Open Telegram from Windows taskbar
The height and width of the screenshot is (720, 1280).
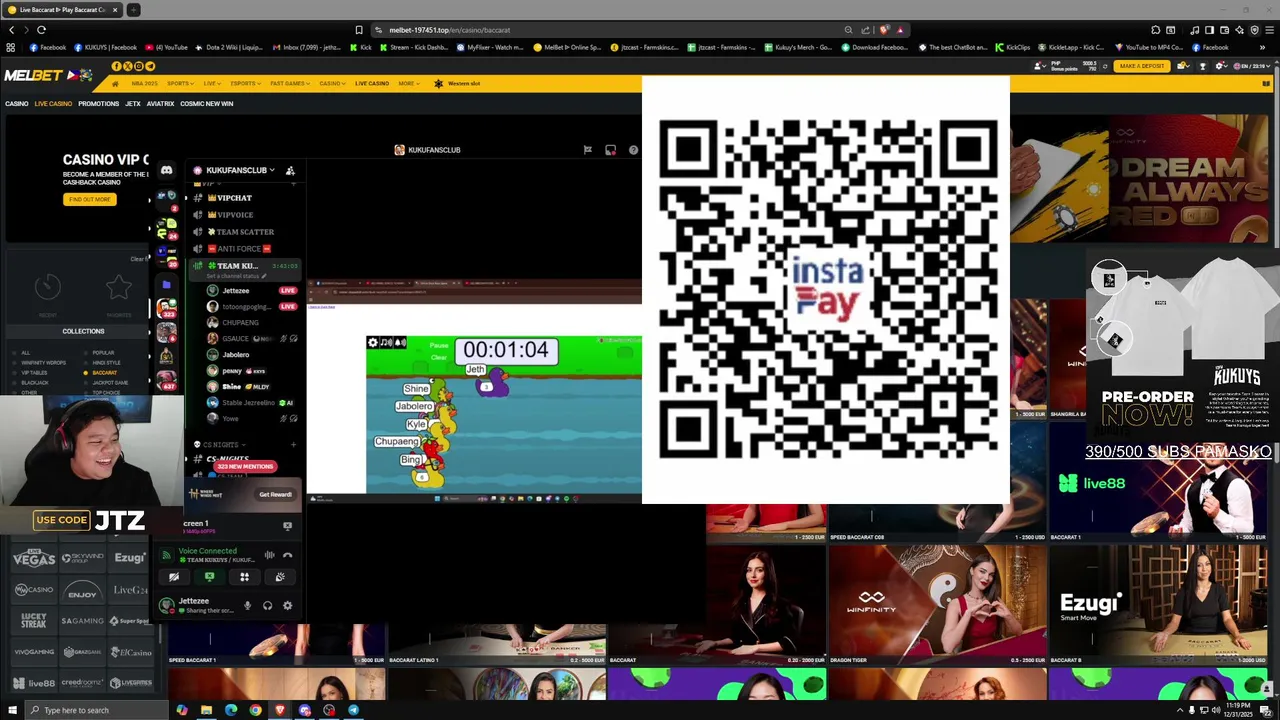[x=353, y=710]
